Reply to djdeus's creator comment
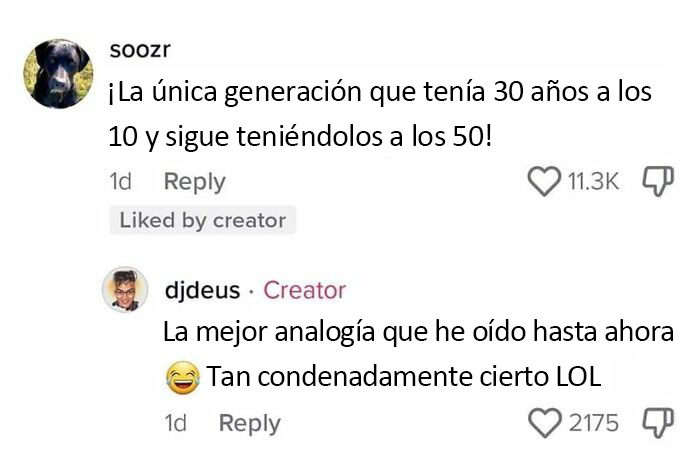700x462 pixels. (x=249, y=423)
